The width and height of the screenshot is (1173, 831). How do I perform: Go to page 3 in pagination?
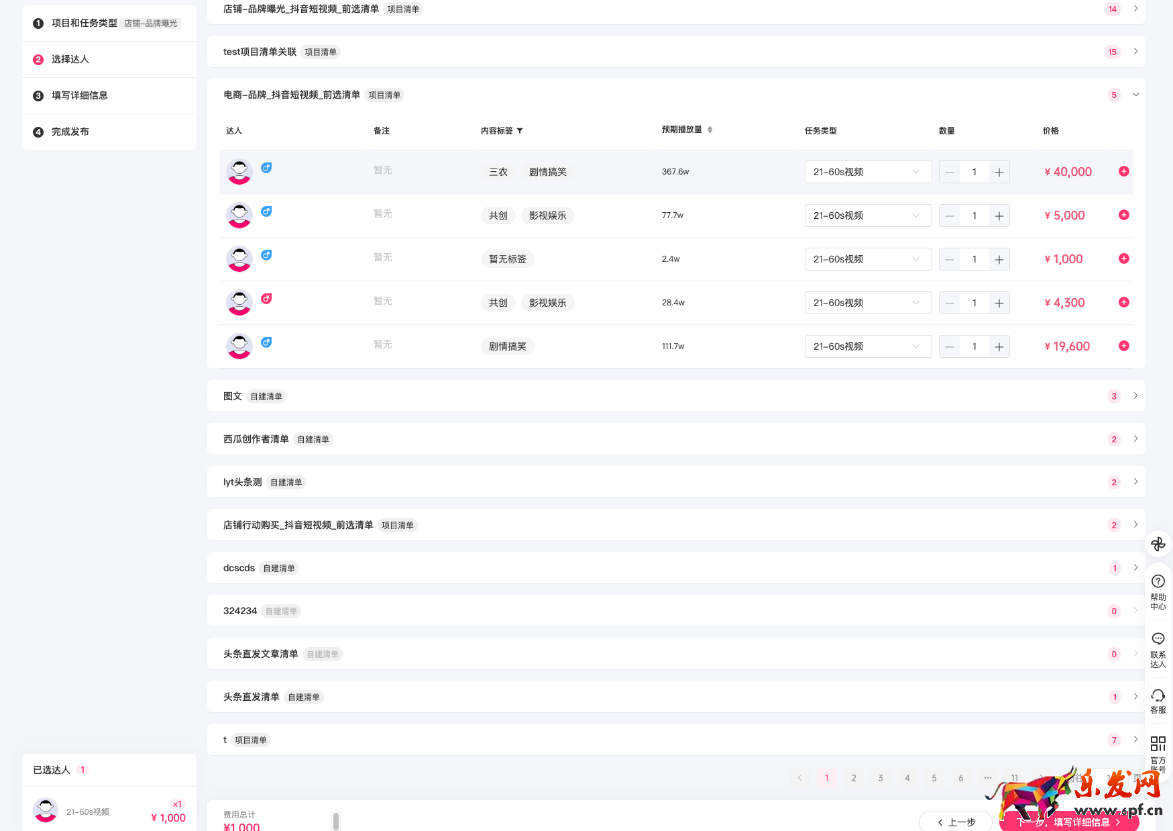click(880, 778)
